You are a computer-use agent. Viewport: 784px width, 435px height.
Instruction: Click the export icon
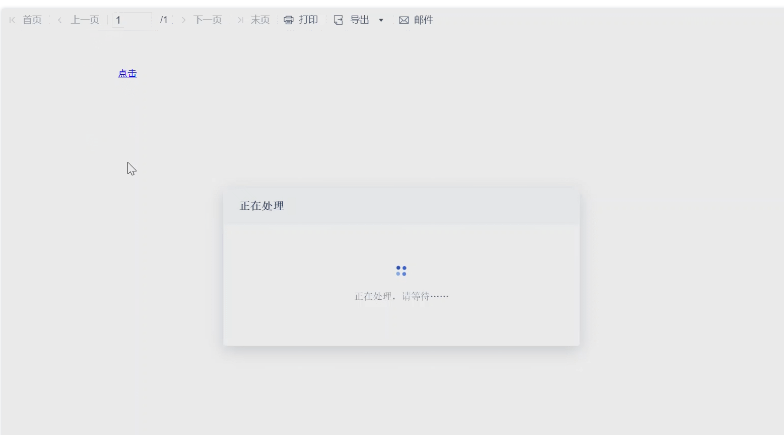coord(338,20)
